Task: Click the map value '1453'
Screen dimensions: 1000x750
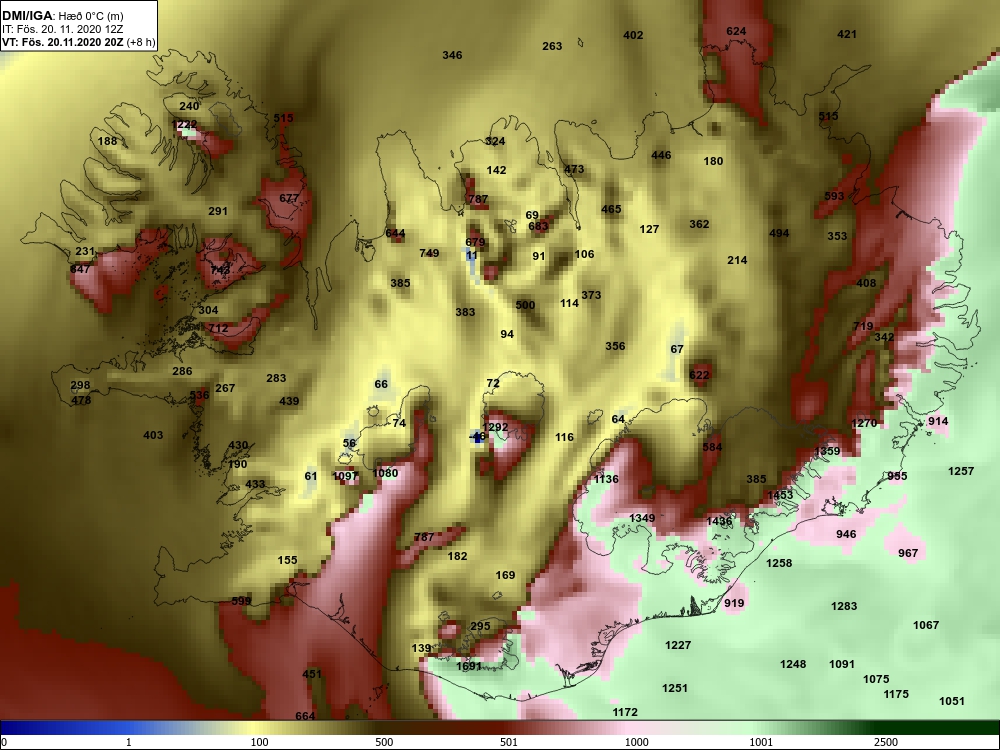Action: (x=780, y=496)
